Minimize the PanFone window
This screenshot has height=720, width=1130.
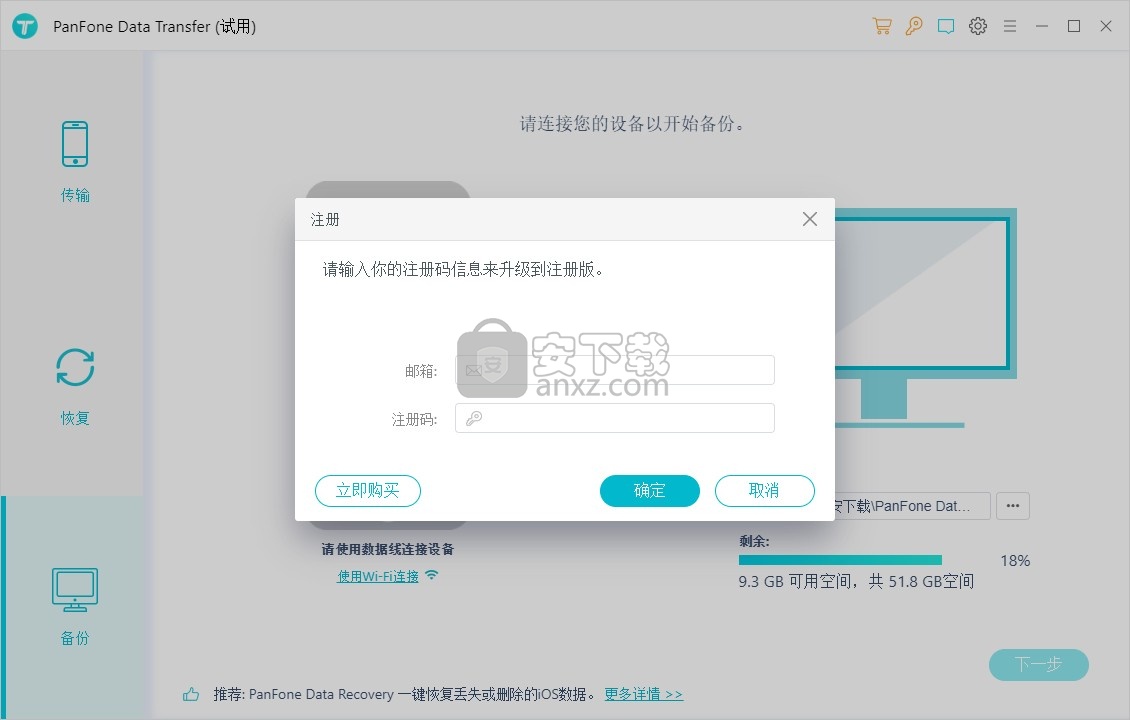pos(1042,26)
